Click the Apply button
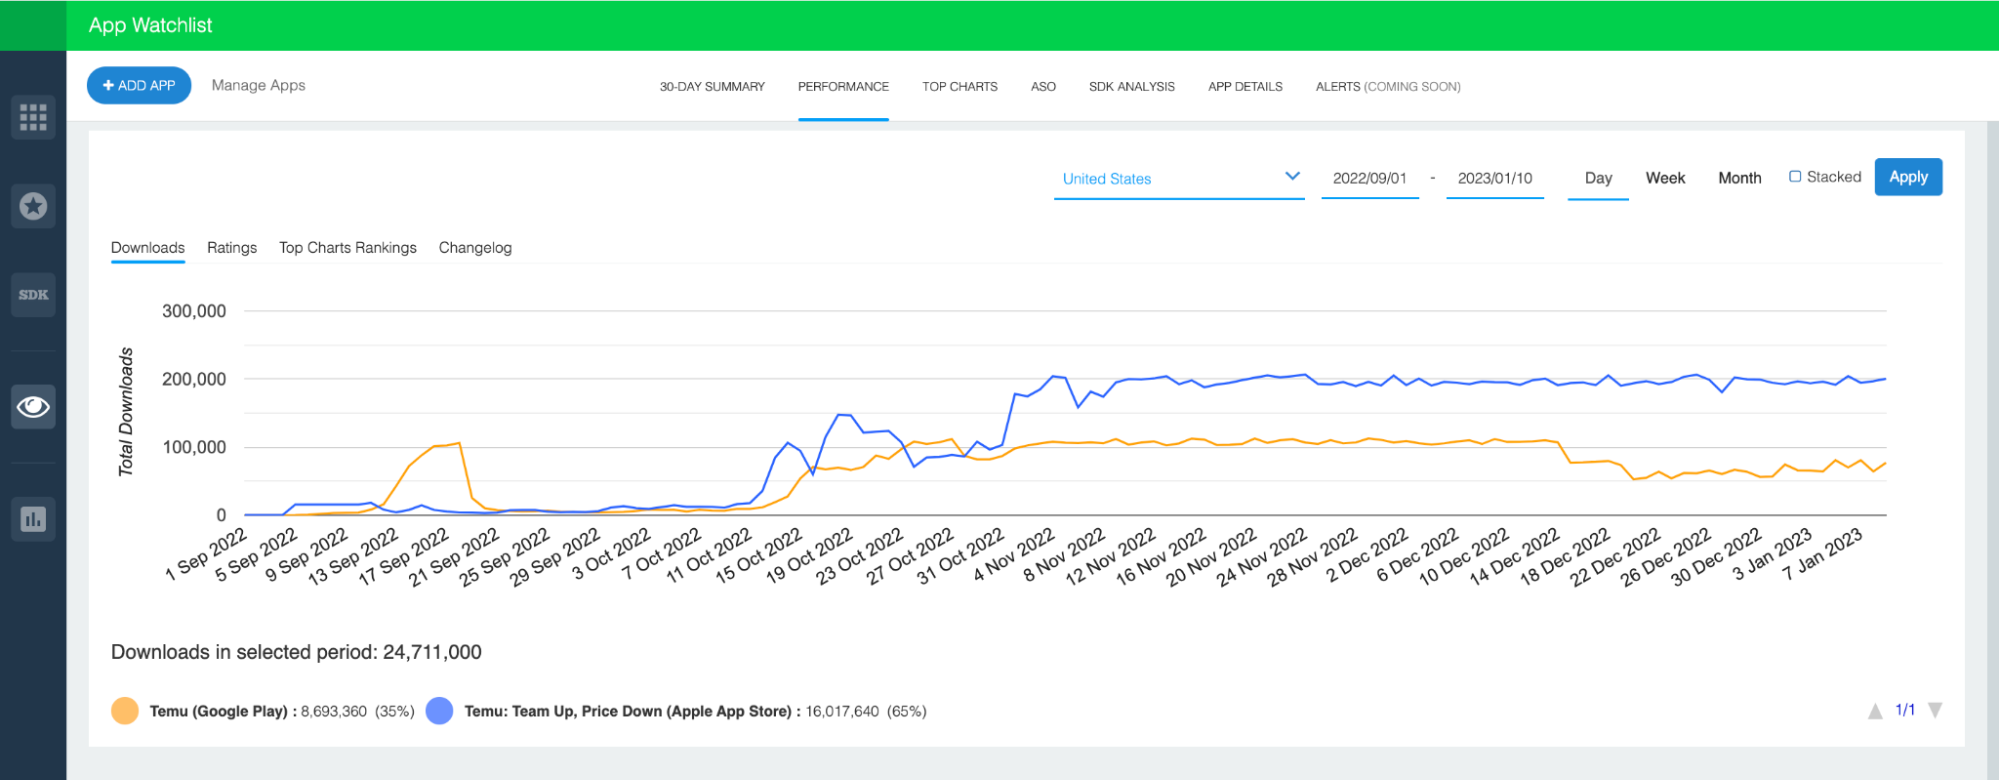The height and width of the screenshot is (780, 1999). click(x=1908, y=177)
